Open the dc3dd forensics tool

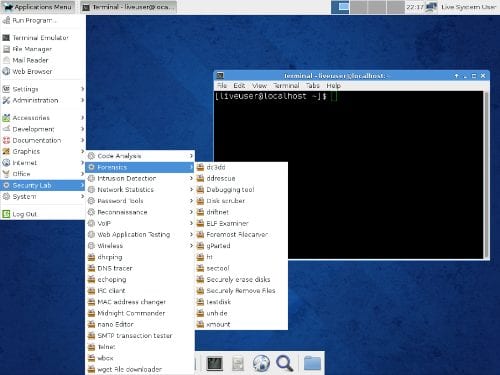[241, 167]
